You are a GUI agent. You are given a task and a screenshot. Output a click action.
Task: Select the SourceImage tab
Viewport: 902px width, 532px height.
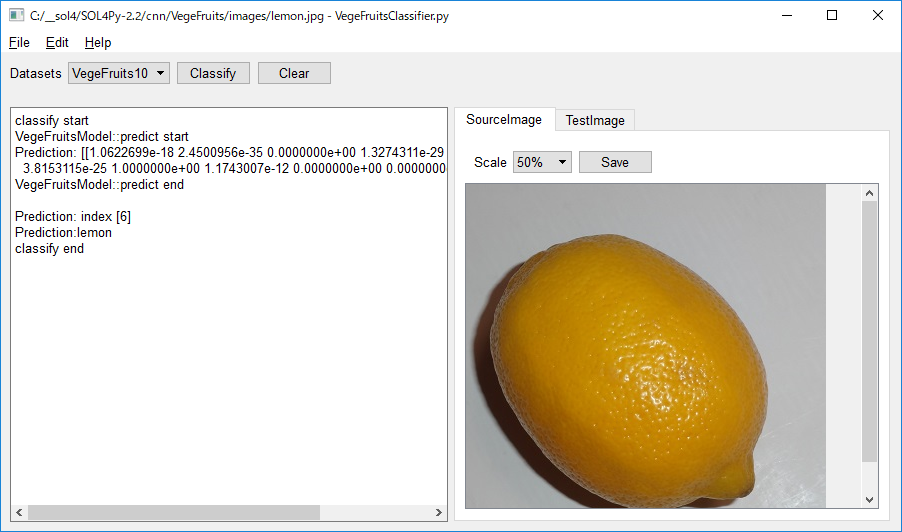click(x=504, y=119)
